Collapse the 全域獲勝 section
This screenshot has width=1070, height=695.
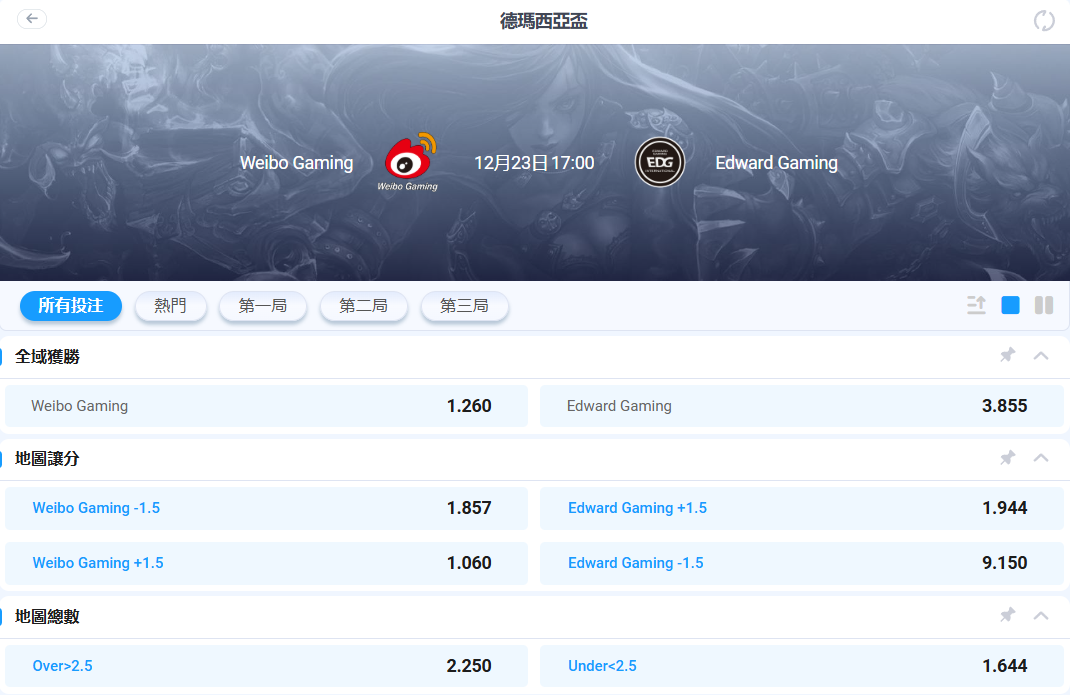tap(1041, 355)
